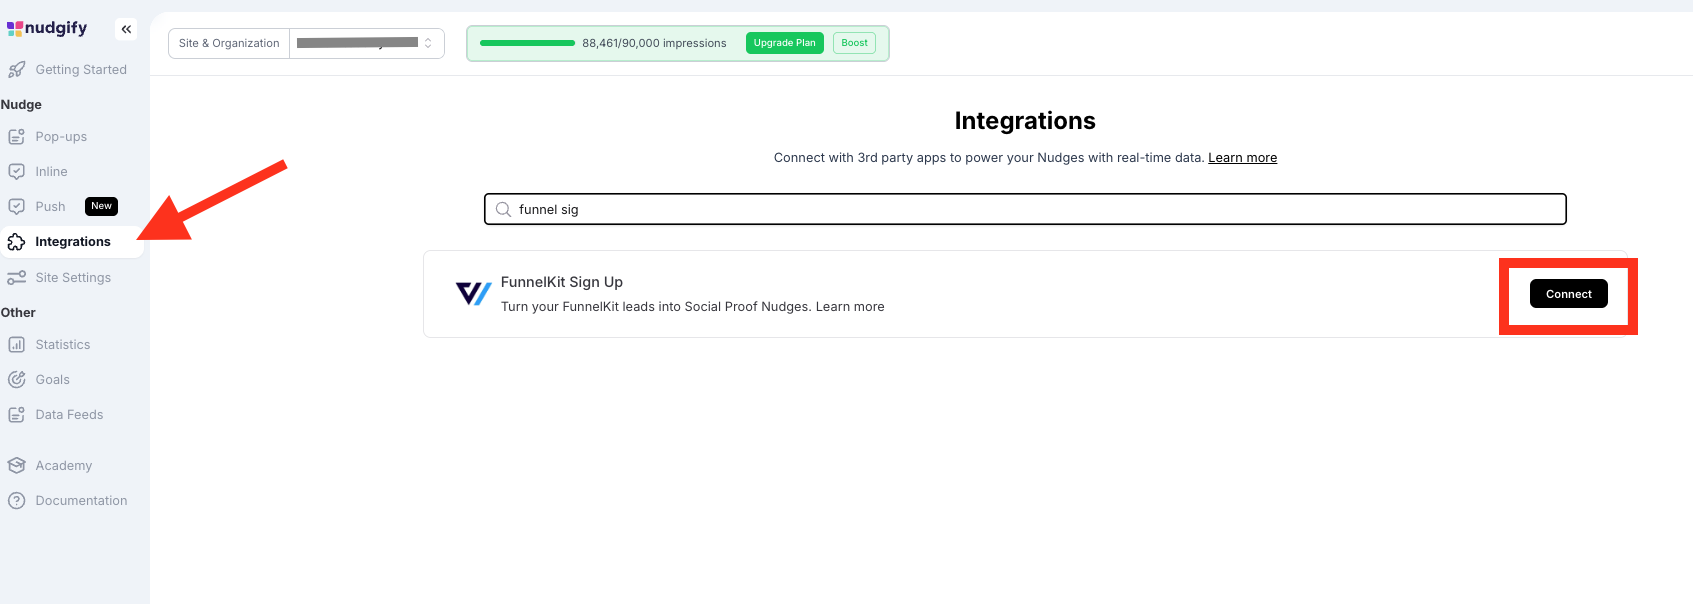Image resolution: width=1693 pixels, height=604 pixels.
Task: Focus the integrations search field
Action: [1025, 209]
